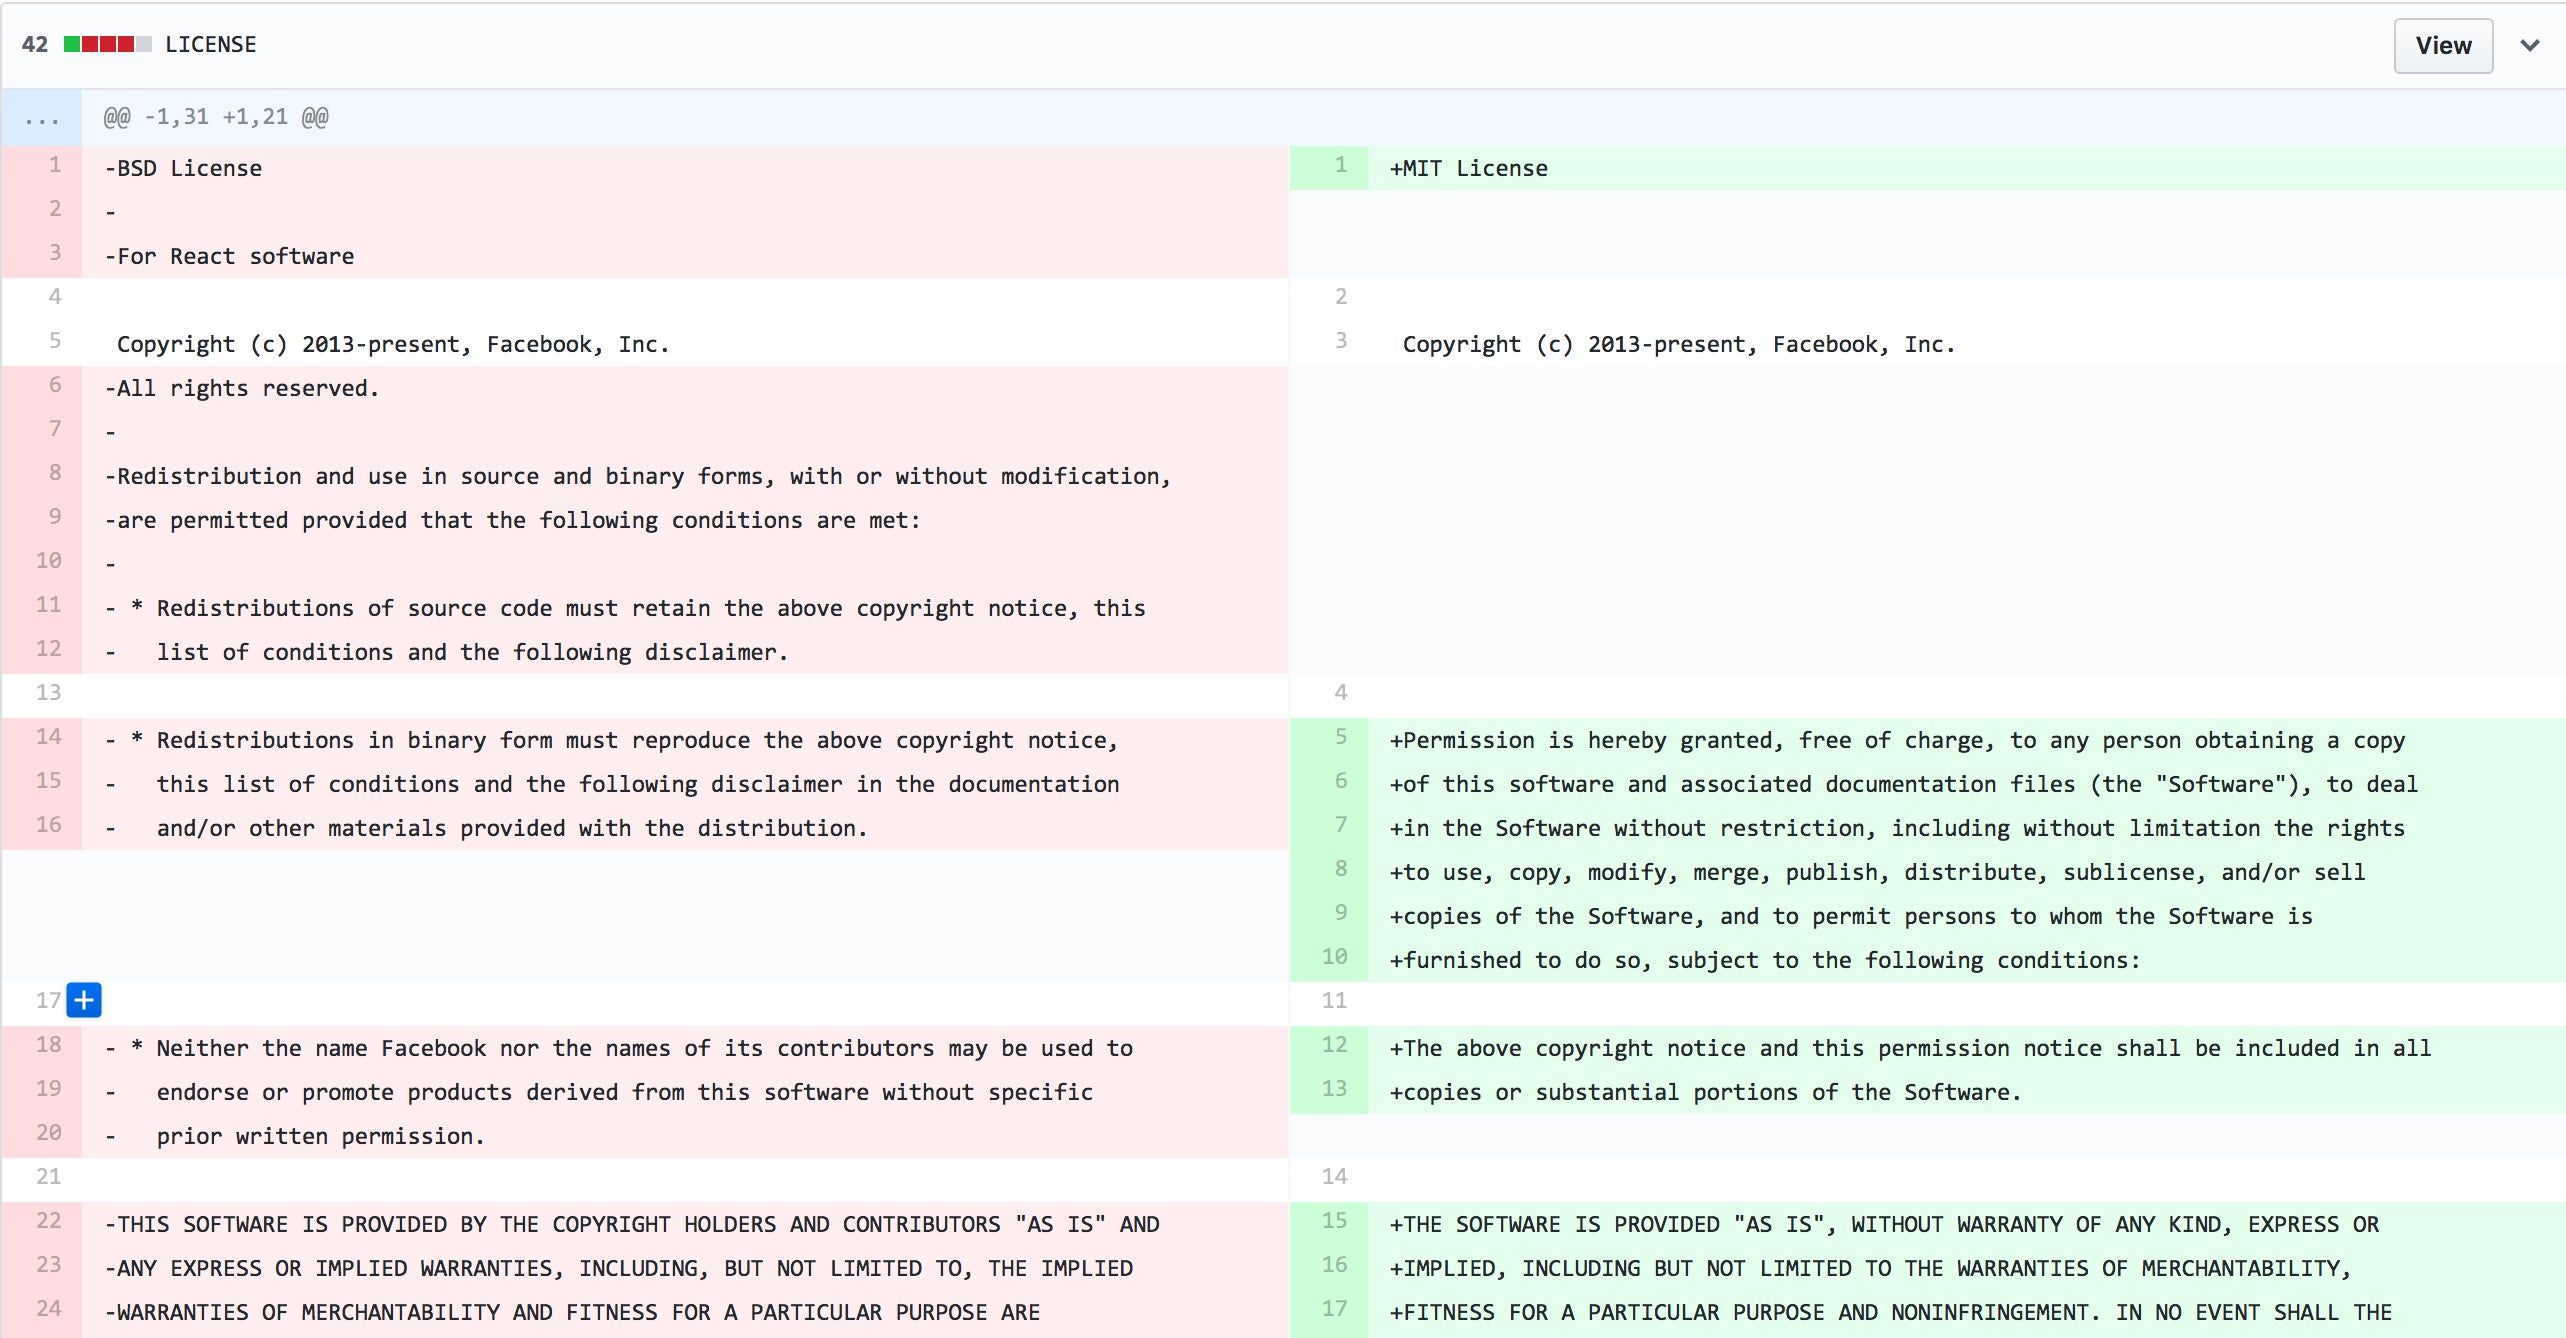Click the 42 changes count in file header

35,44
